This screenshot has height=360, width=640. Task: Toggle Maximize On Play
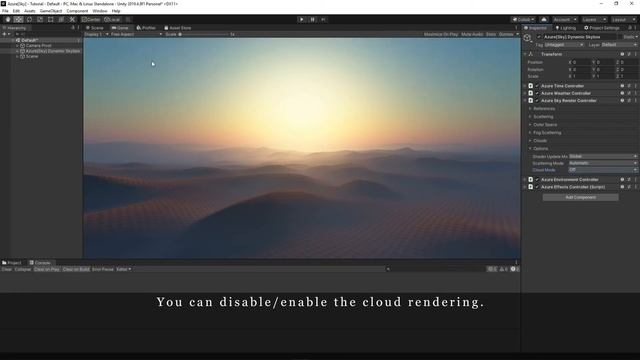[x=441, y=34]
